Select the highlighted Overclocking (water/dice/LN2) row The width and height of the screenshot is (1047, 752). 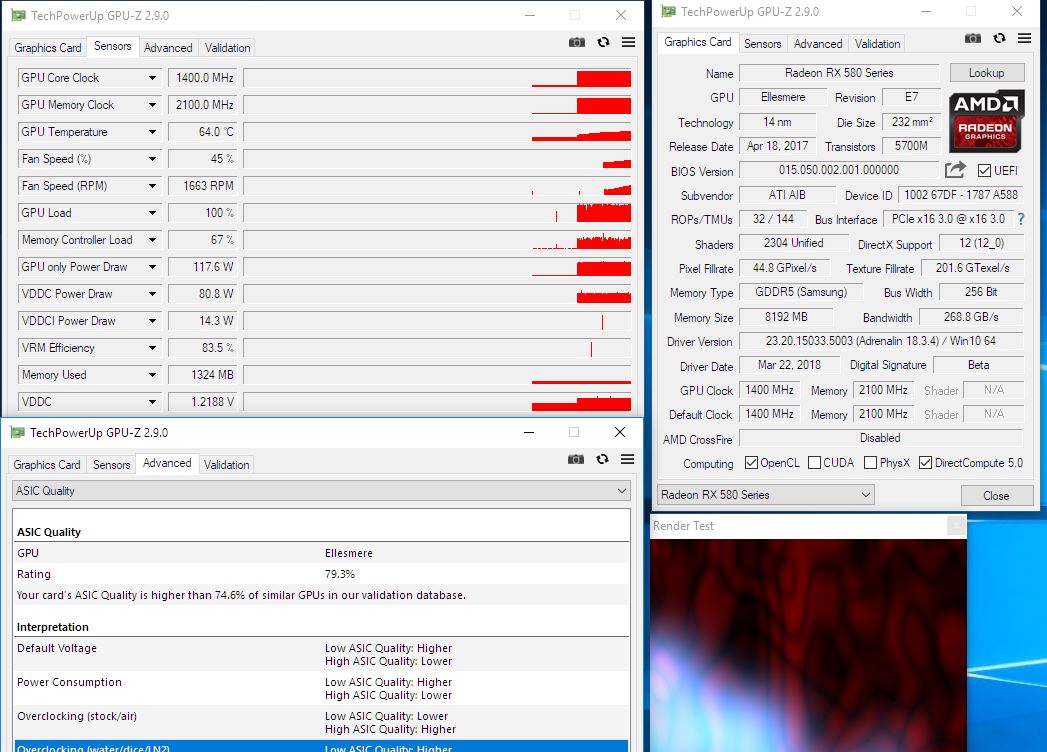[x=321, y=747]
